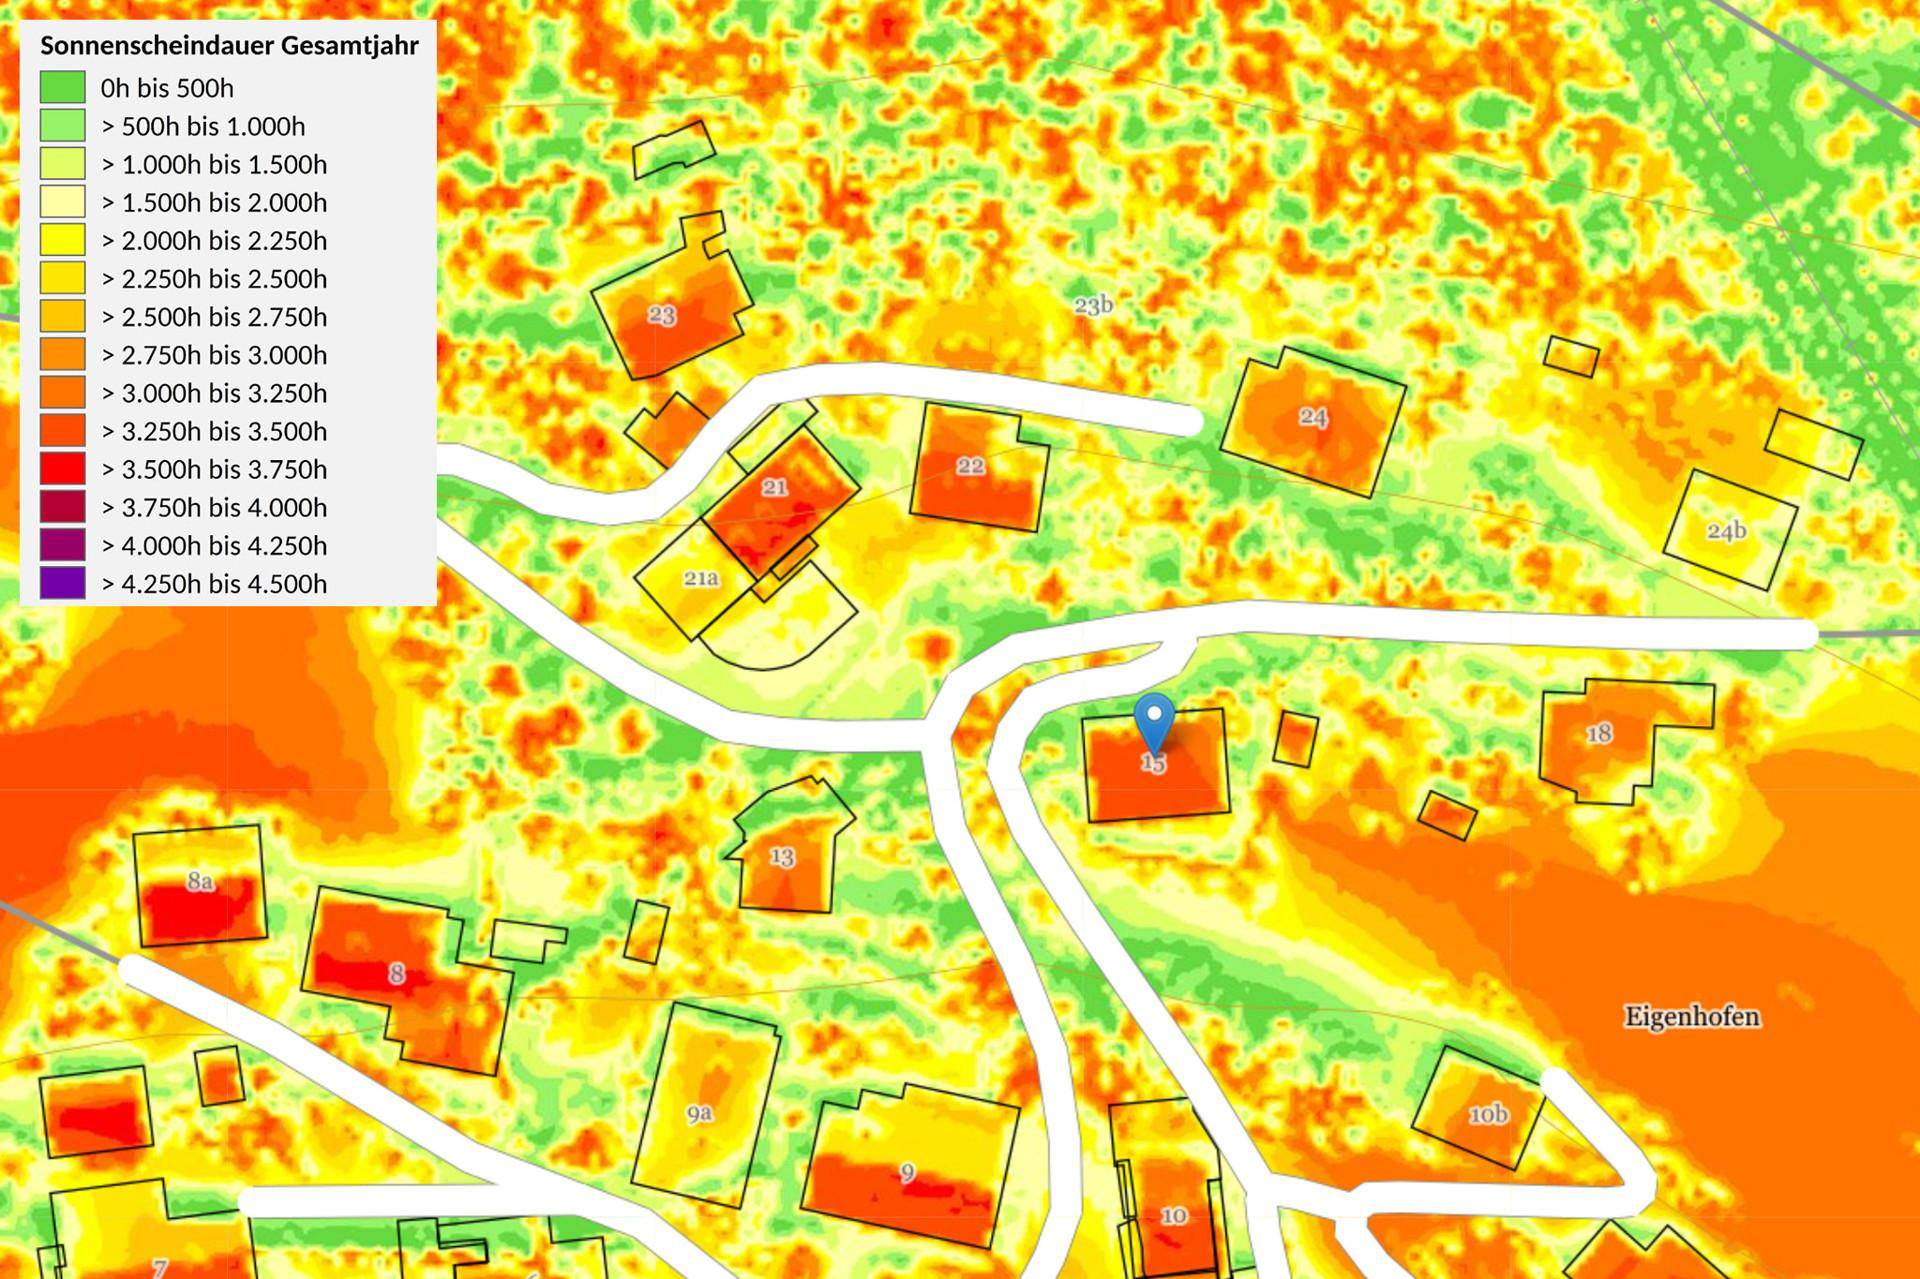Click the Sonnenscheindauer Gesamtjahr legend title

[229, 46]
